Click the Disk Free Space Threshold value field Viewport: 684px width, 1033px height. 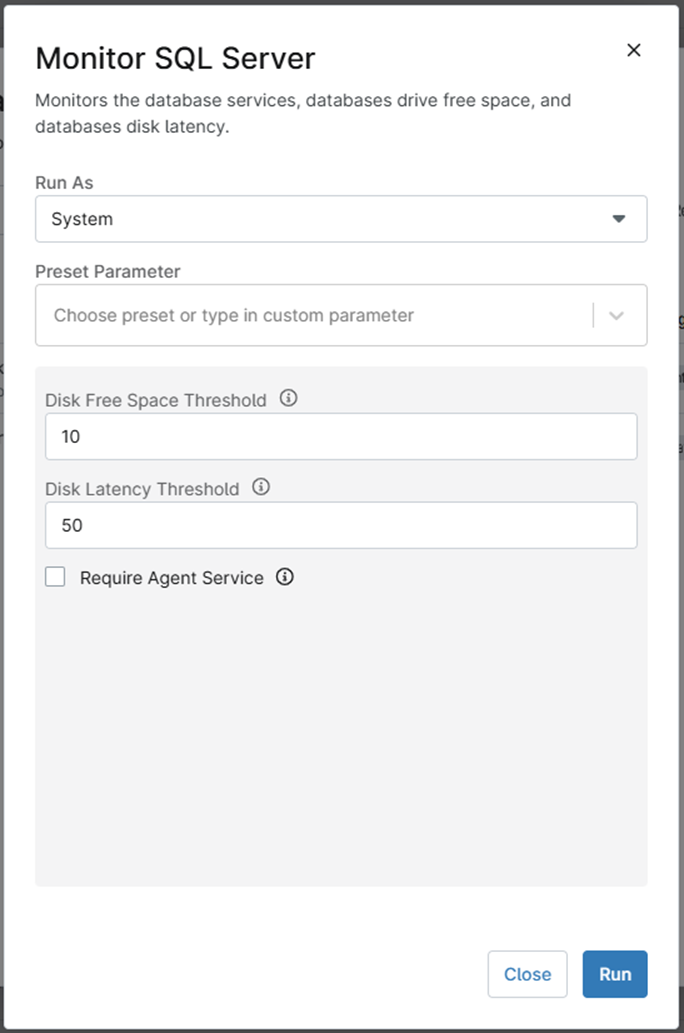pyautogui.click(x=340, y=436)
